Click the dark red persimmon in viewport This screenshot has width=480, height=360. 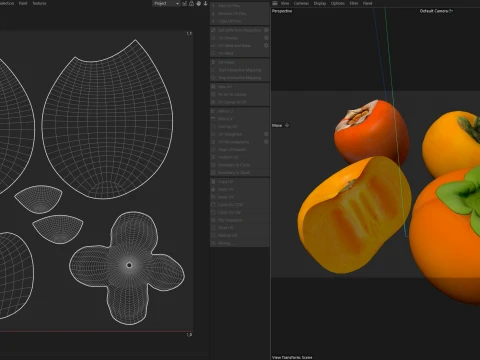371,132
